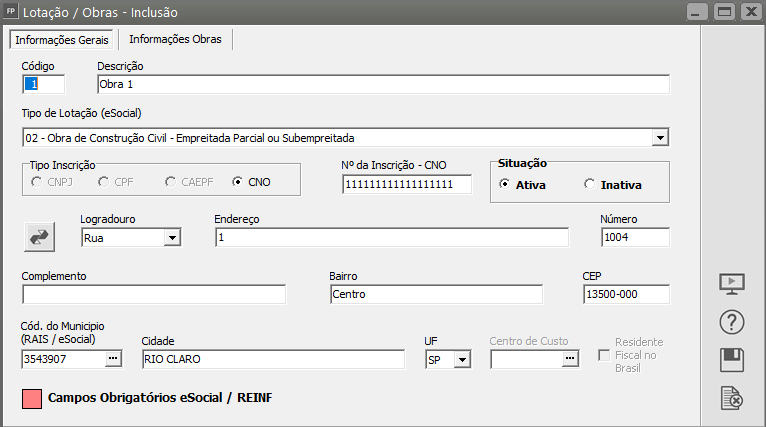Click the address lookup arrows button
Viewport: 766px width, 427px height.
(40, 236)
